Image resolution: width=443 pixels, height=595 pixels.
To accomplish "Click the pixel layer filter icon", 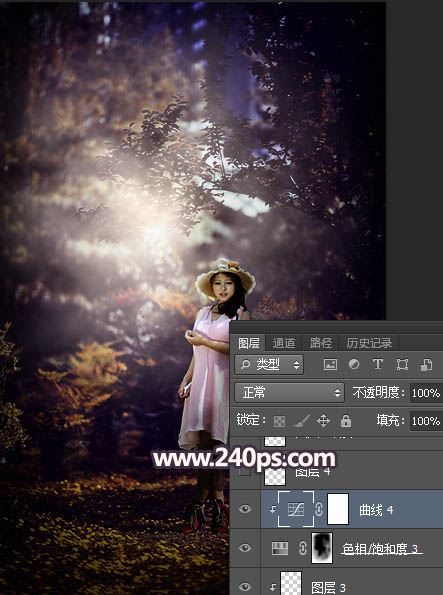I will [x=330, y=365].
